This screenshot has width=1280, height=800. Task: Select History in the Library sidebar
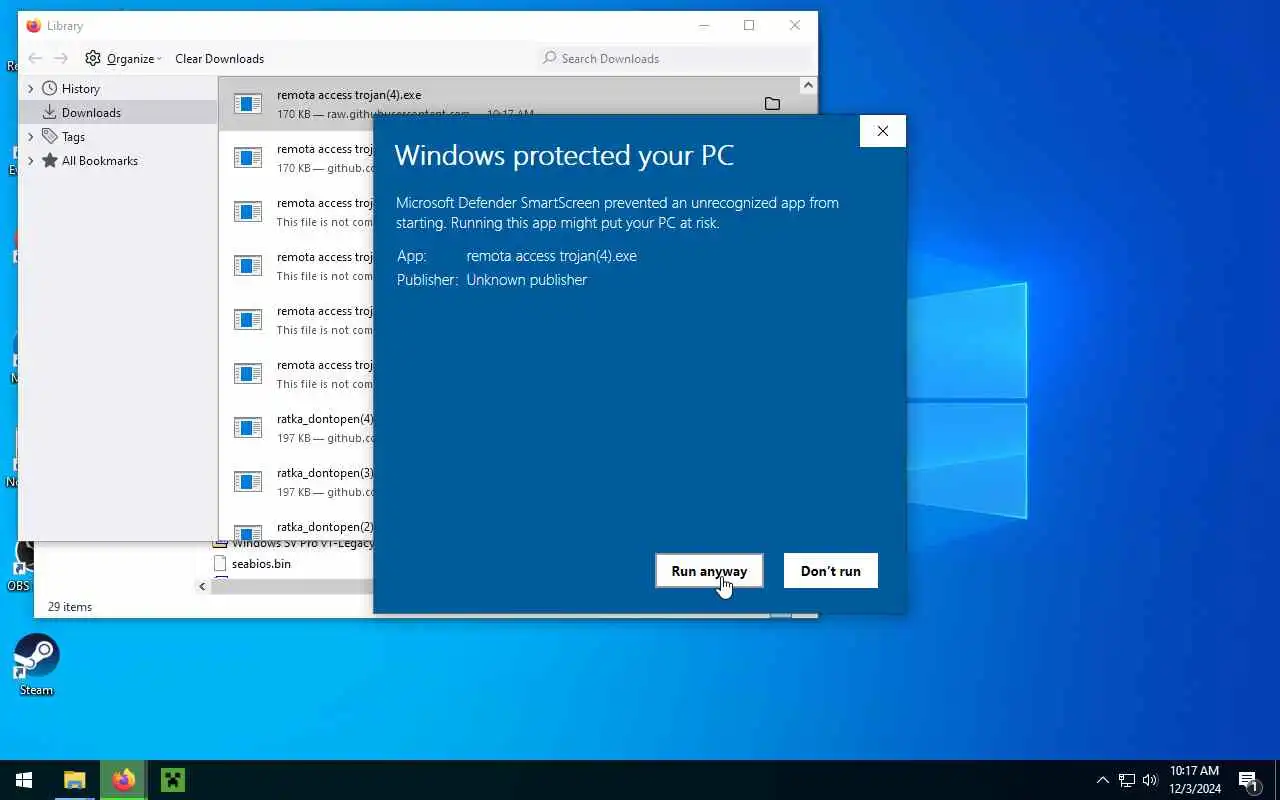80,88
